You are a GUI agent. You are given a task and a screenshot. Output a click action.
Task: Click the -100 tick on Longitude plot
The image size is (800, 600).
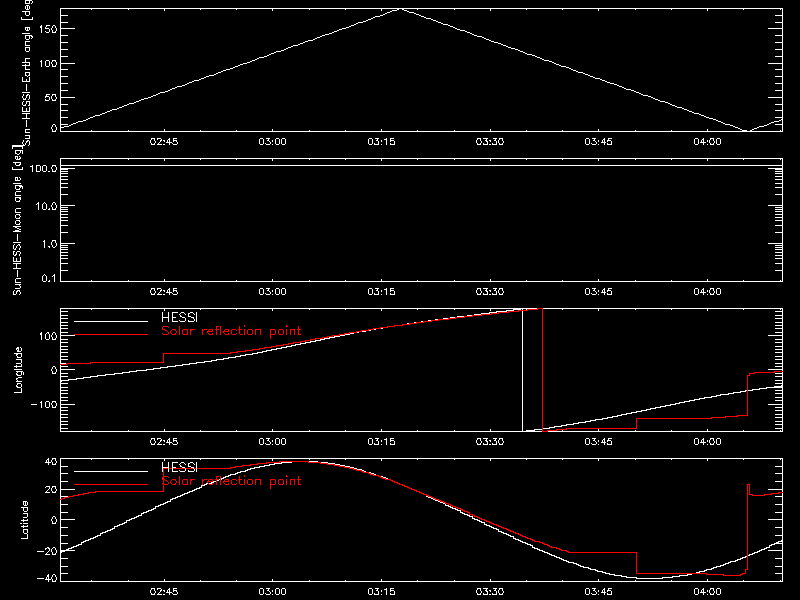(44, 404)
